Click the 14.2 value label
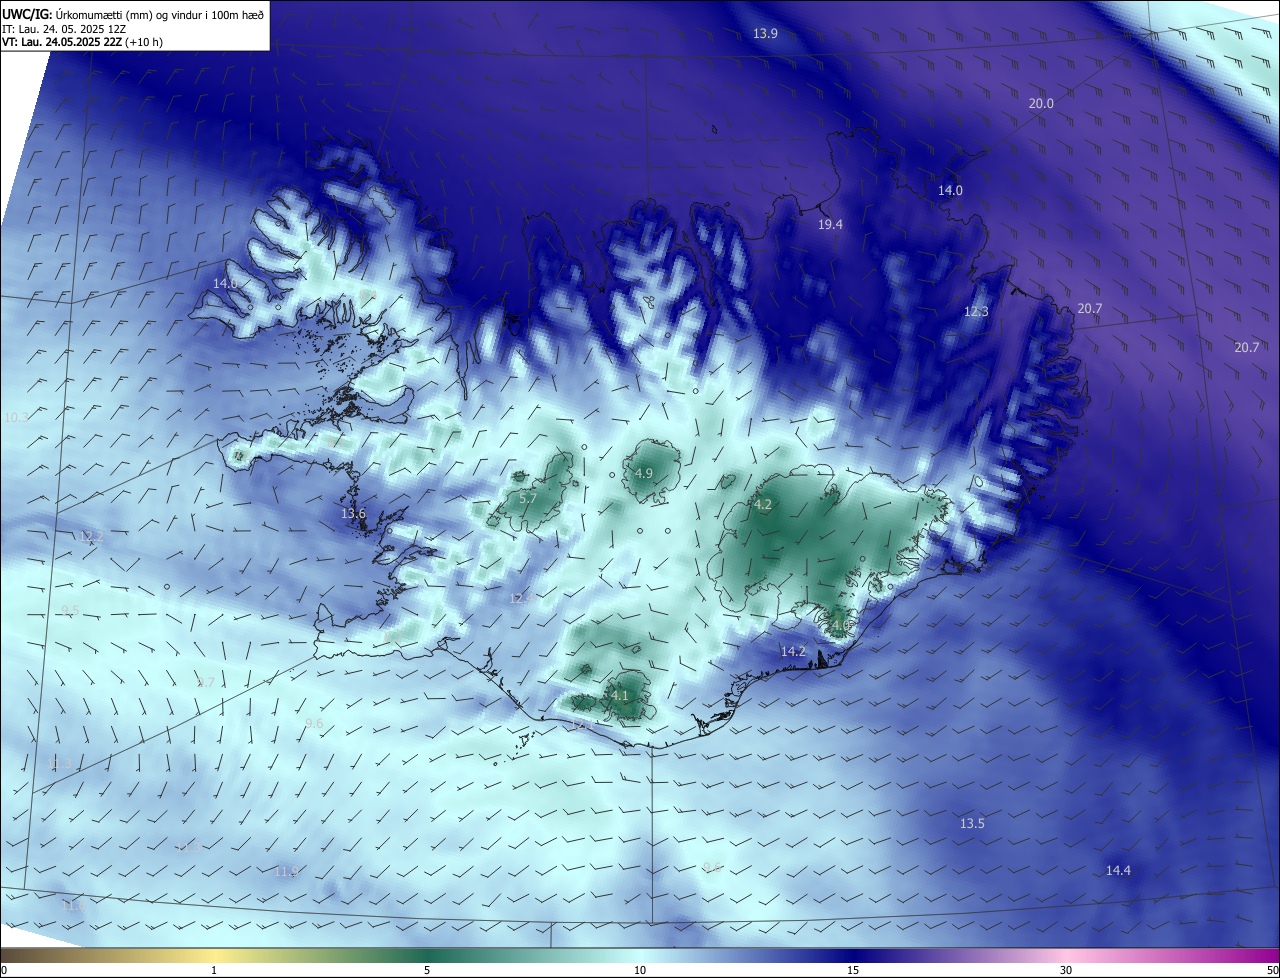Screen dimensions: 1280x978 pos(793,652)
